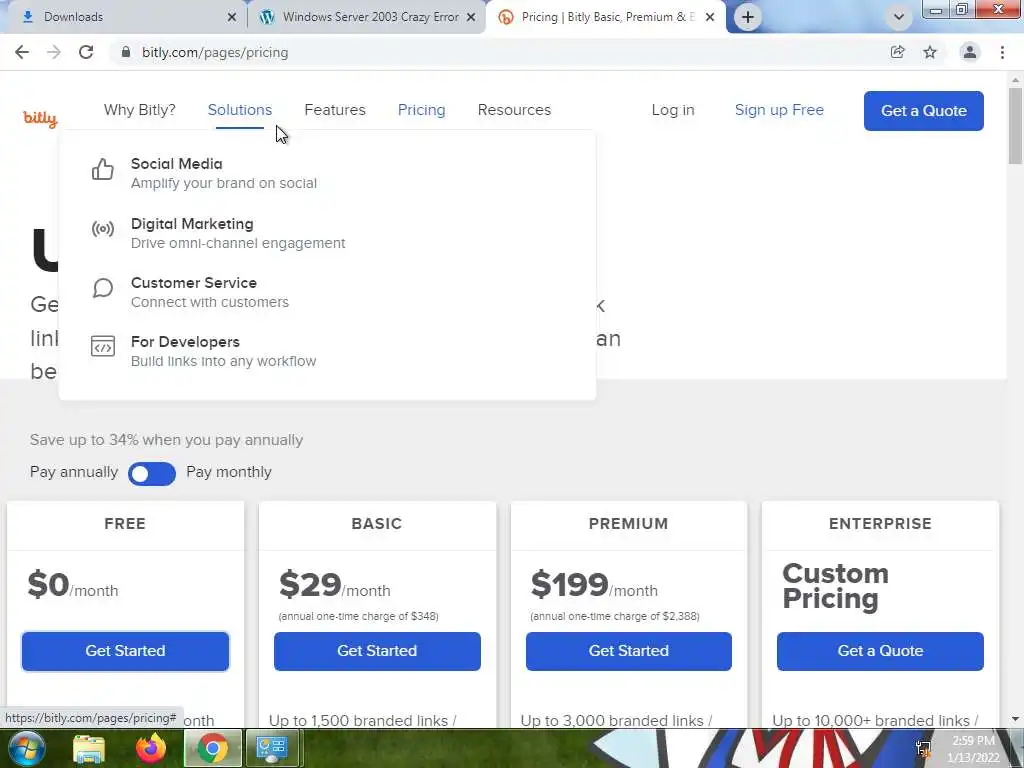Open the Why Bitly? menu

[x=140, y=110]
